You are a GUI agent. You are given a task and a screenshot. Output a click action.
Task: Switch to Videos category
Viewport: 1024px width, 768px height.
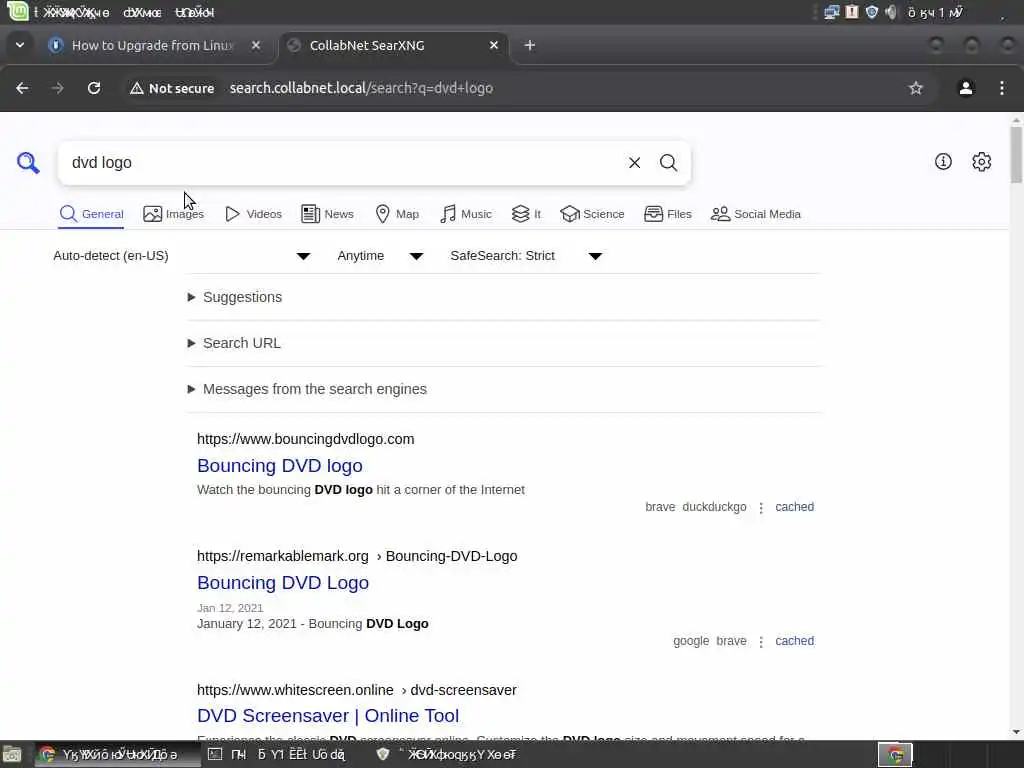[x=253, y=214]
